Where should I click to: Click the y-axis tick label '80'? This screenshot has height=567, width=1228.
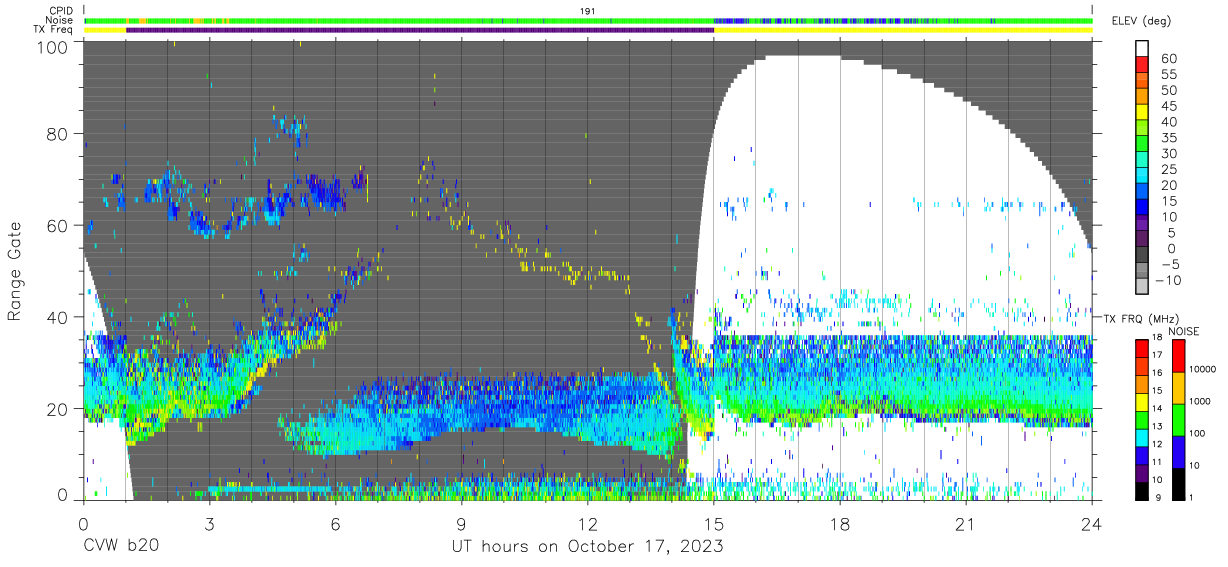pos(59,133)
